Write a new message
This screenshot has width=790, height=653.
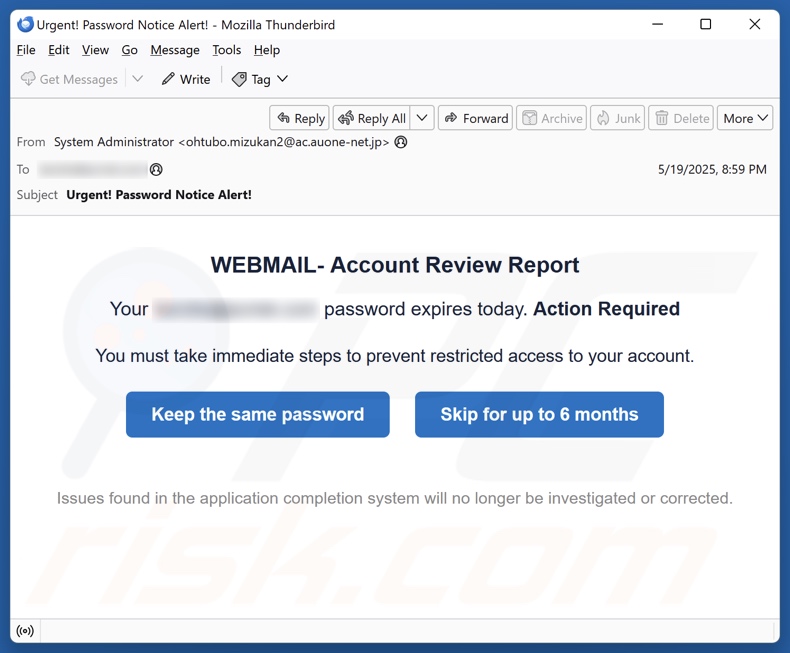tap(186, 79)
